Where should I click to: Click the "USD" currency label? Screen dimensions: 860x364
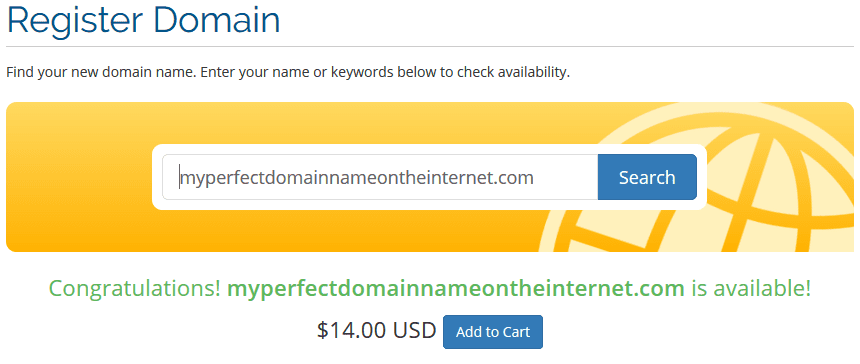pyautogui.click(x=414, y=331)
